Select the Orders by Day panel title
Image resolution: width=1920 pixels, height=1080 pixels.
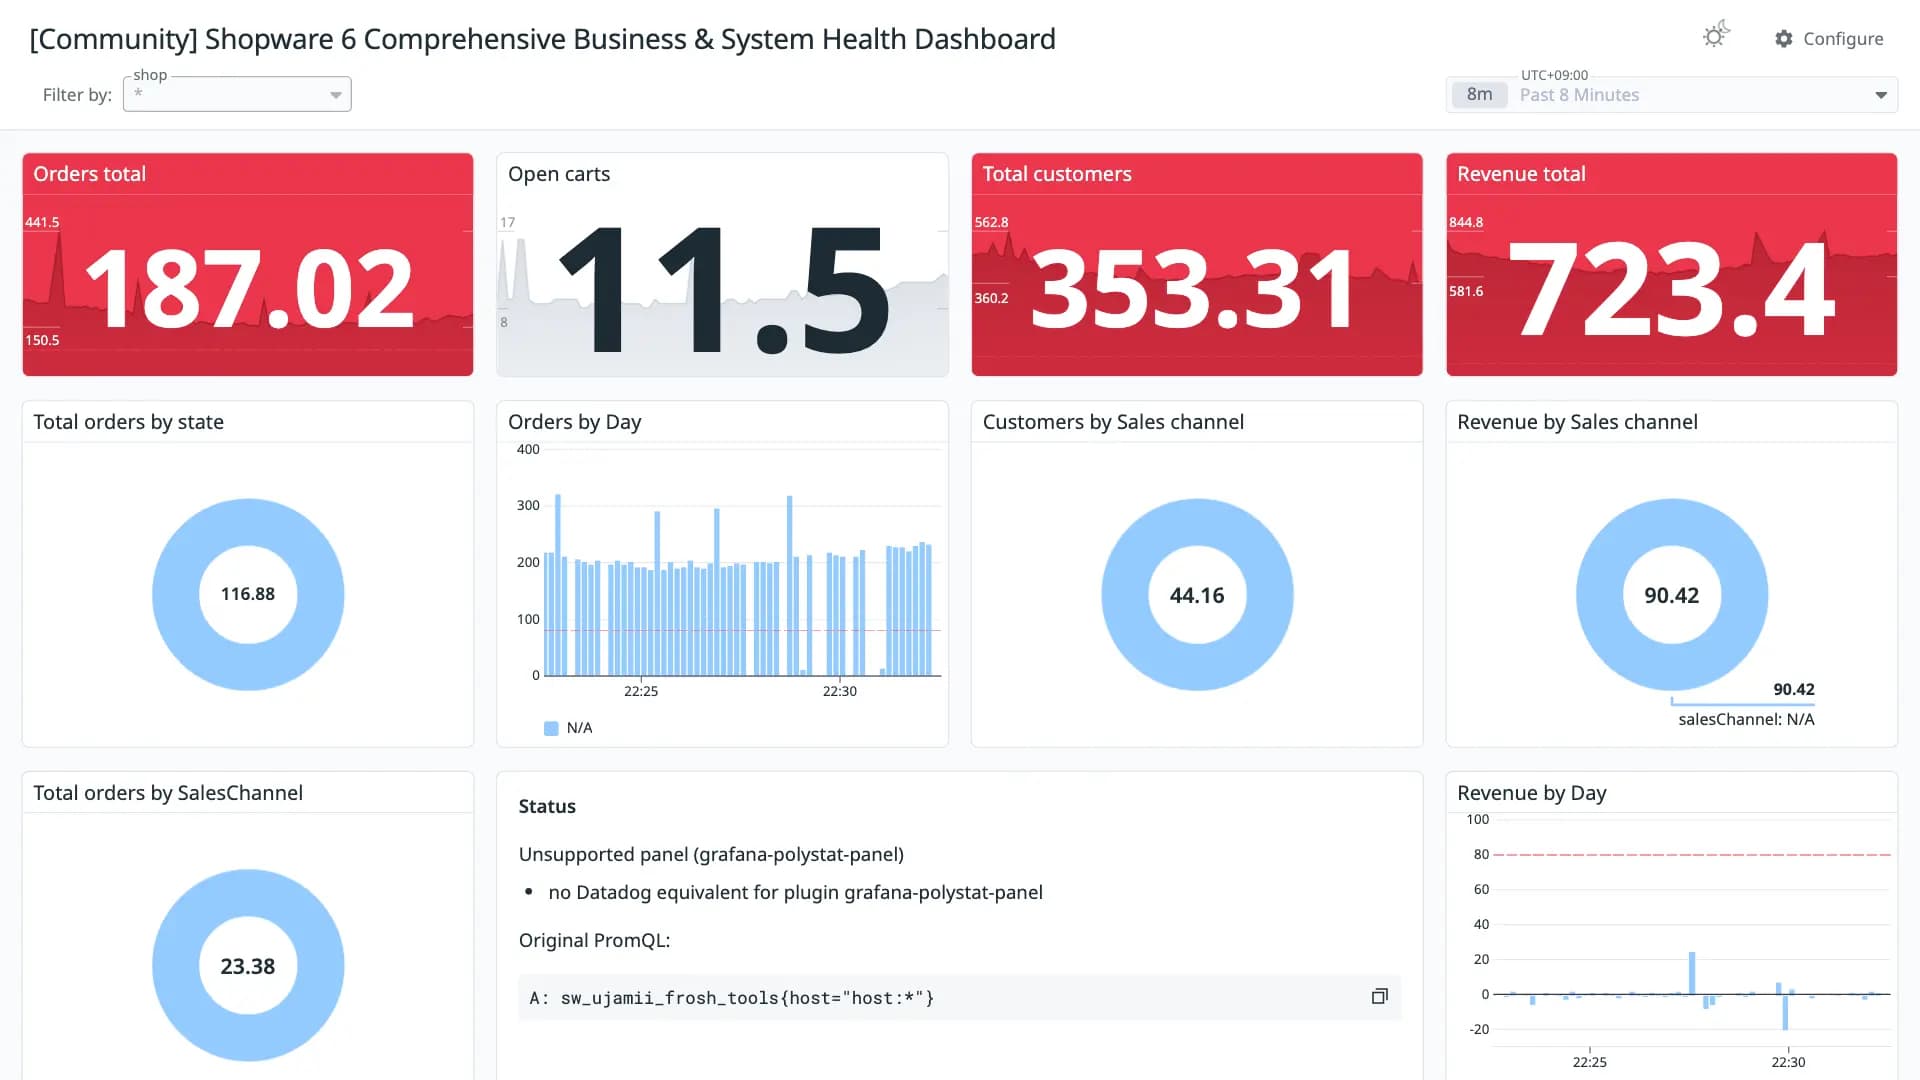(x=575, y=422)
